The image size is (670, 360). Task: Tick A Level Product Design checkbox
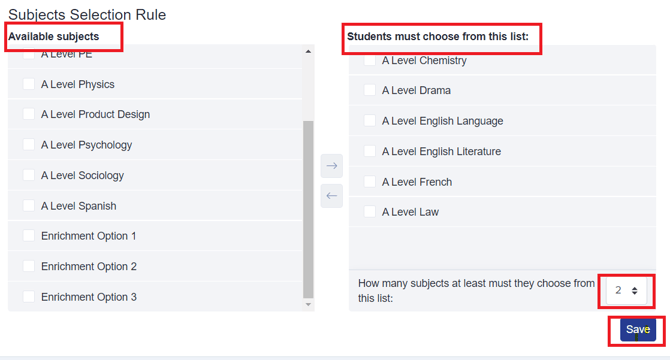(29, 114)
